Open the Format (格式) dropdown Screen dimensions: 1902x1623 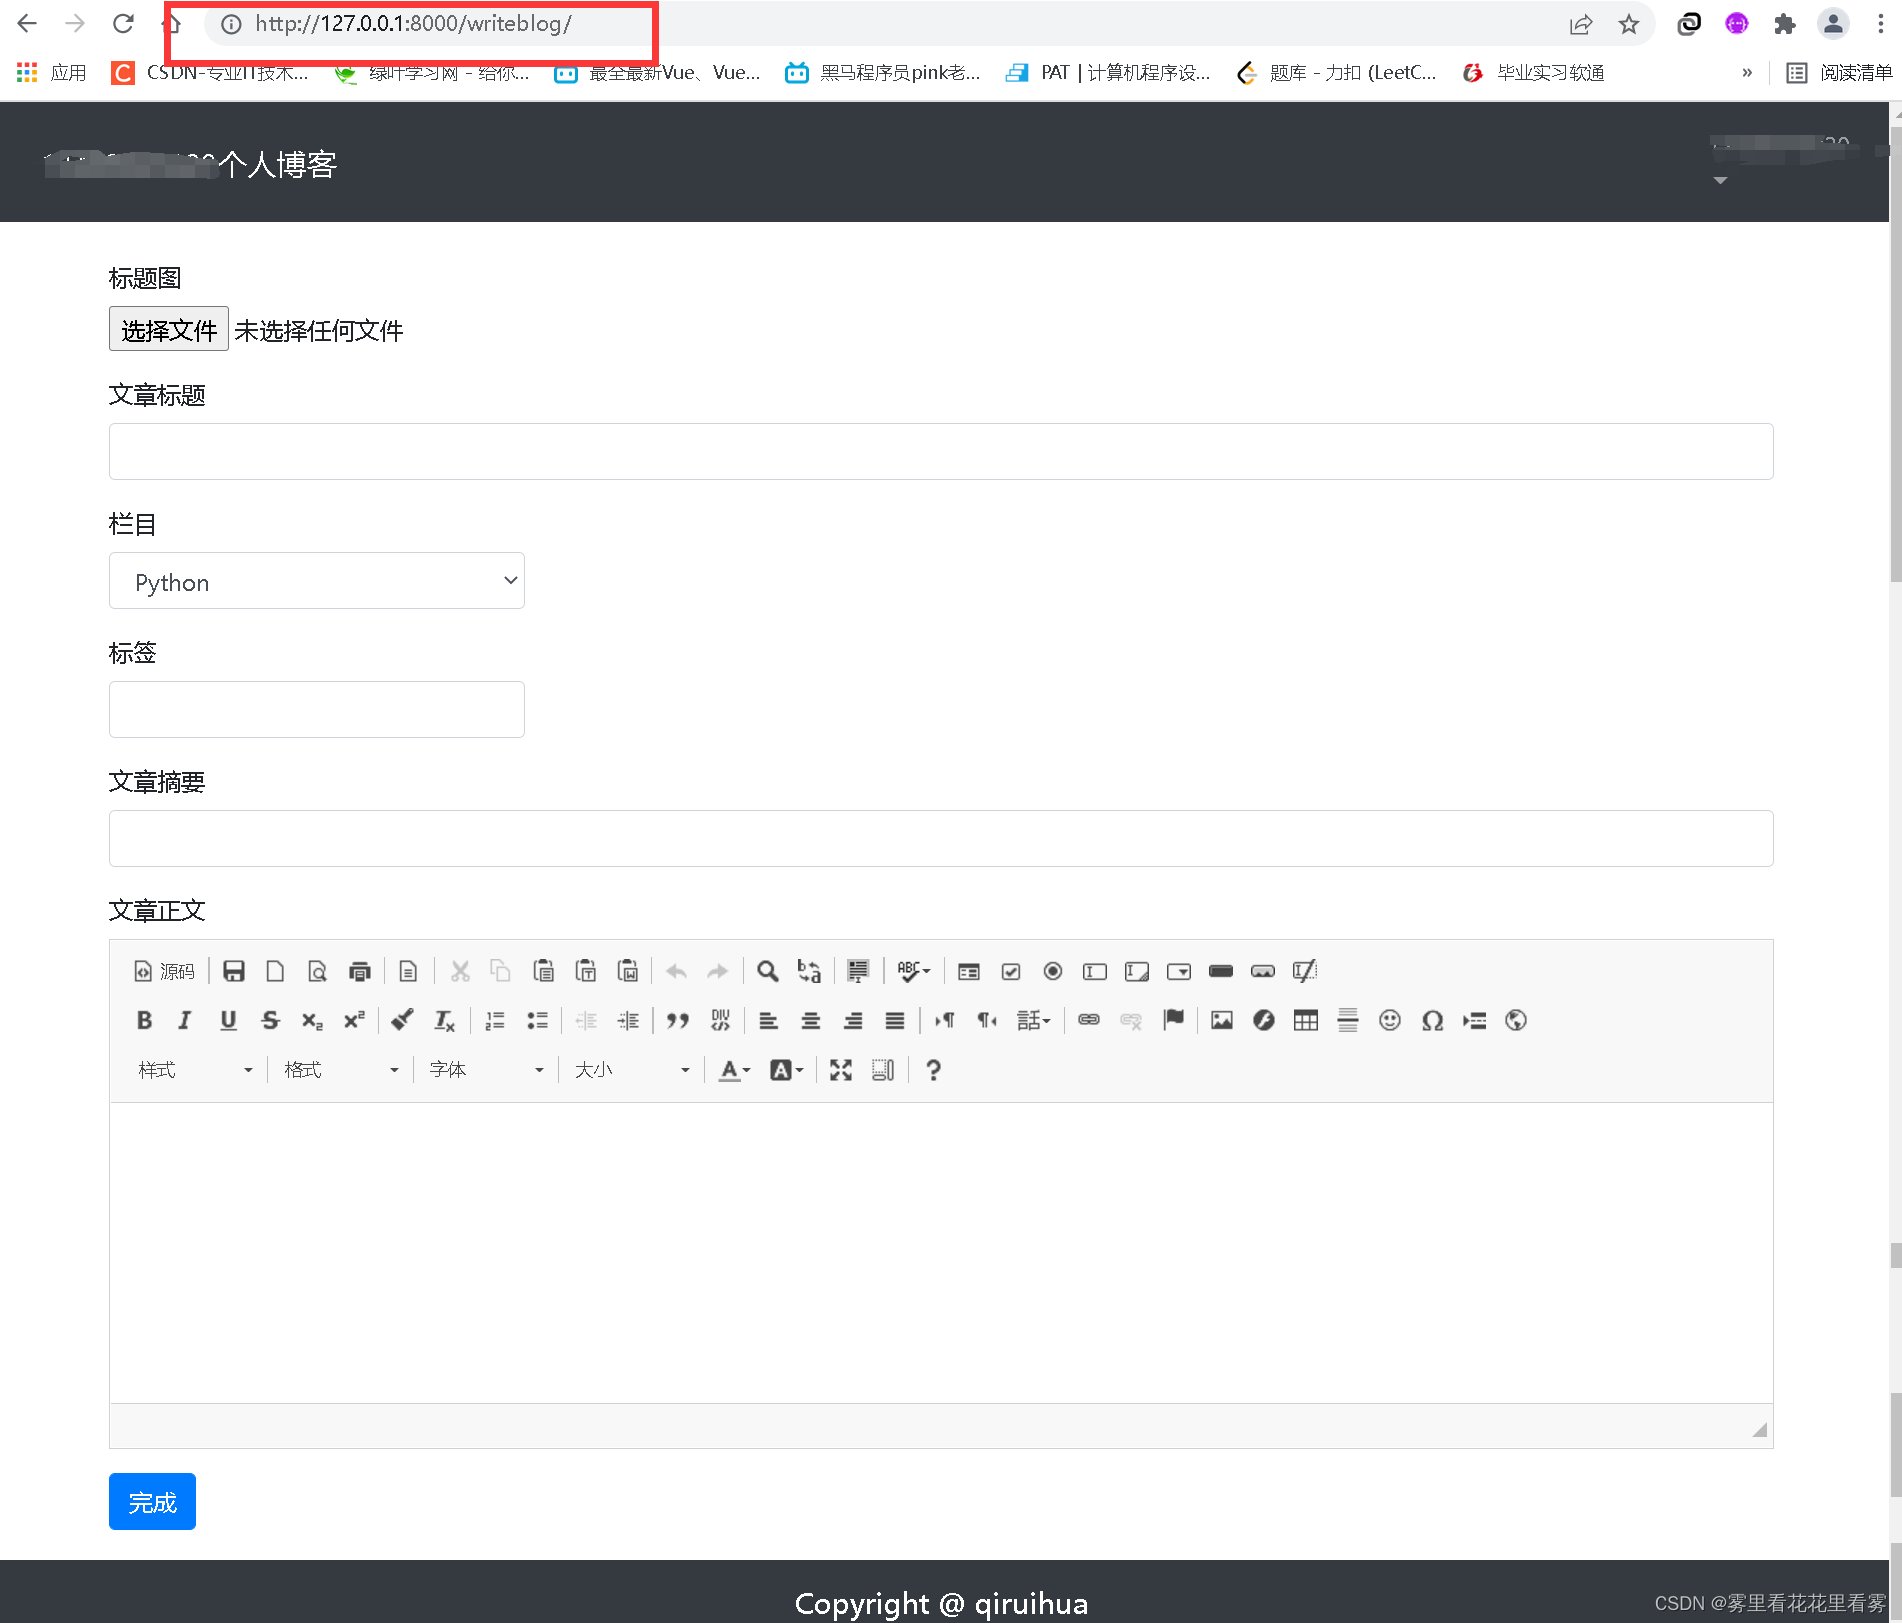(341, 1070)
